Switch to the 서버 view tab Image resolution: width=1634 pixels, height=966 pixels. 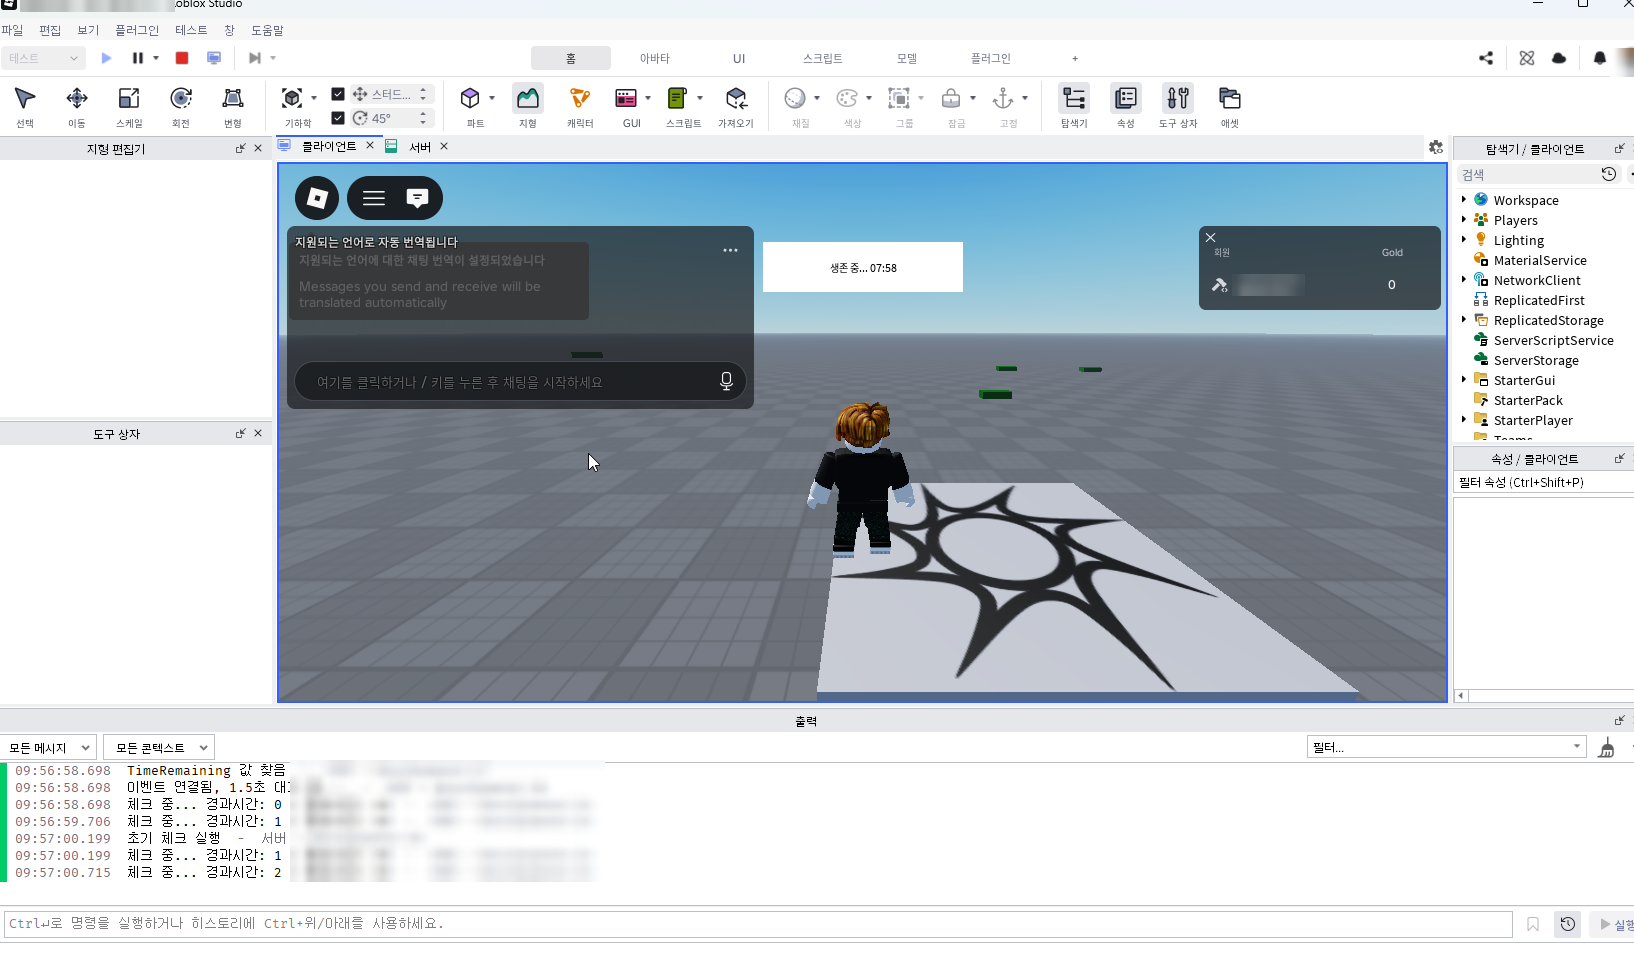(x=420, y=146)
